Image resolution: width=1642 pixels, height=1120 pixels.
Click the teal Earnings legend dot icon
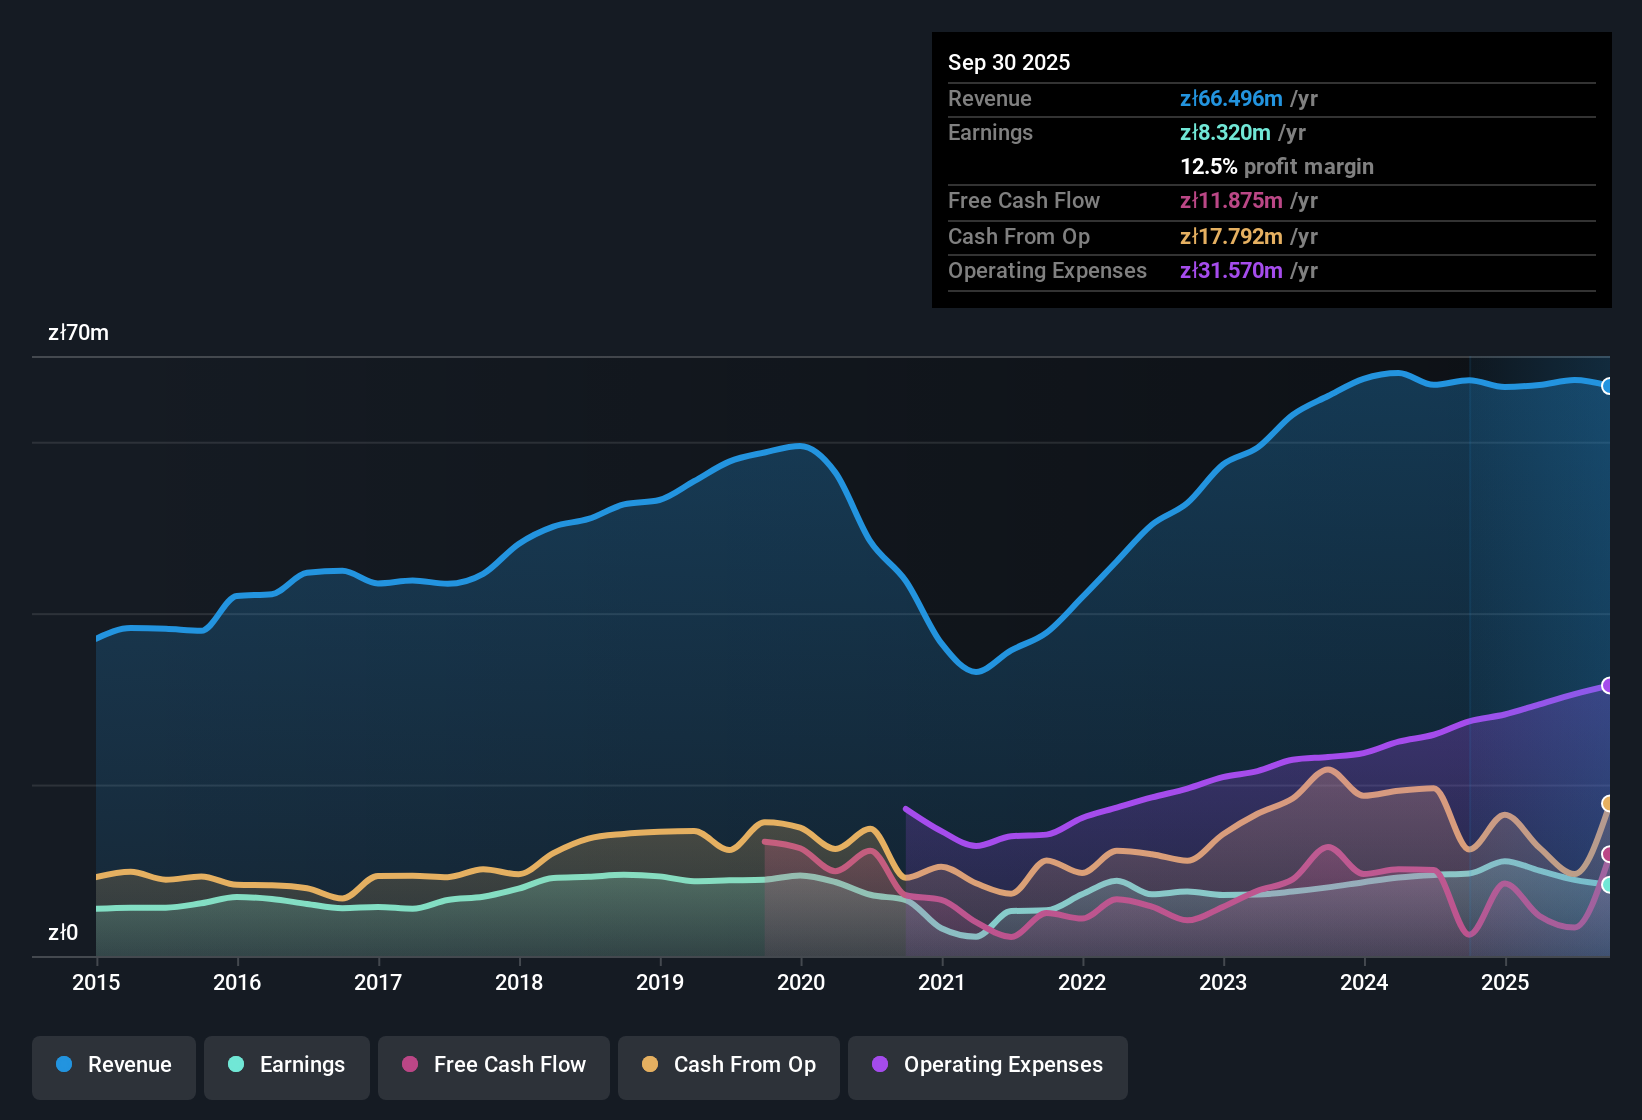coord(236,1065)
